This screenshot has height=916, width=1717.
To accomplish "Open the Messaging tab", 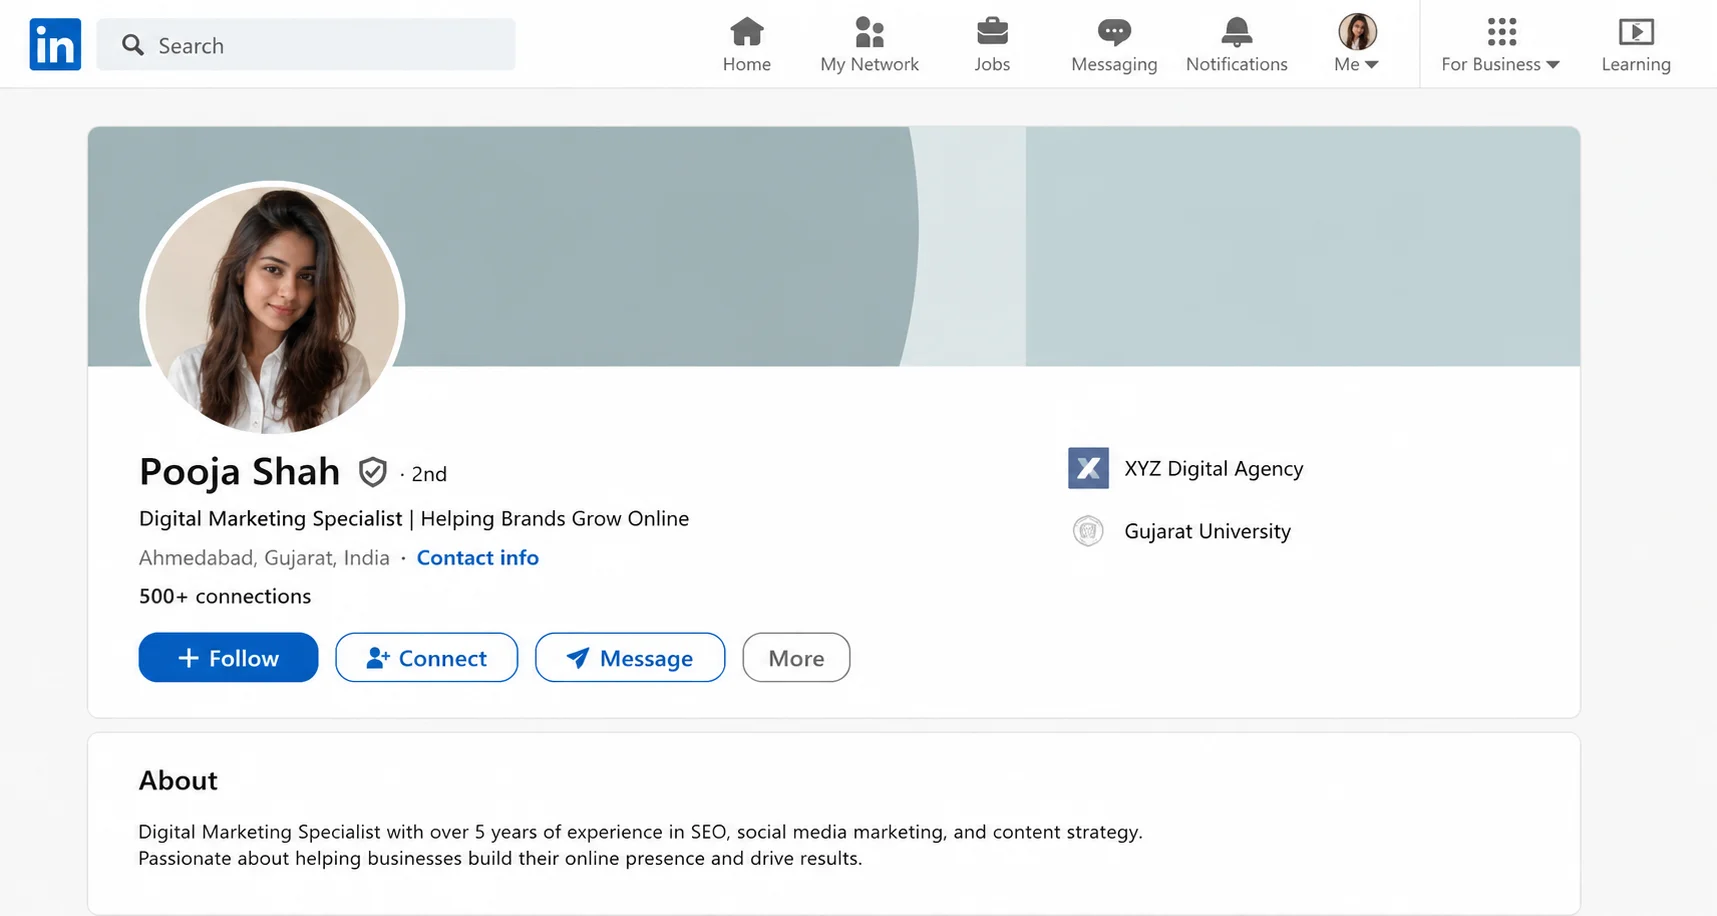I will coord(1114,45).
